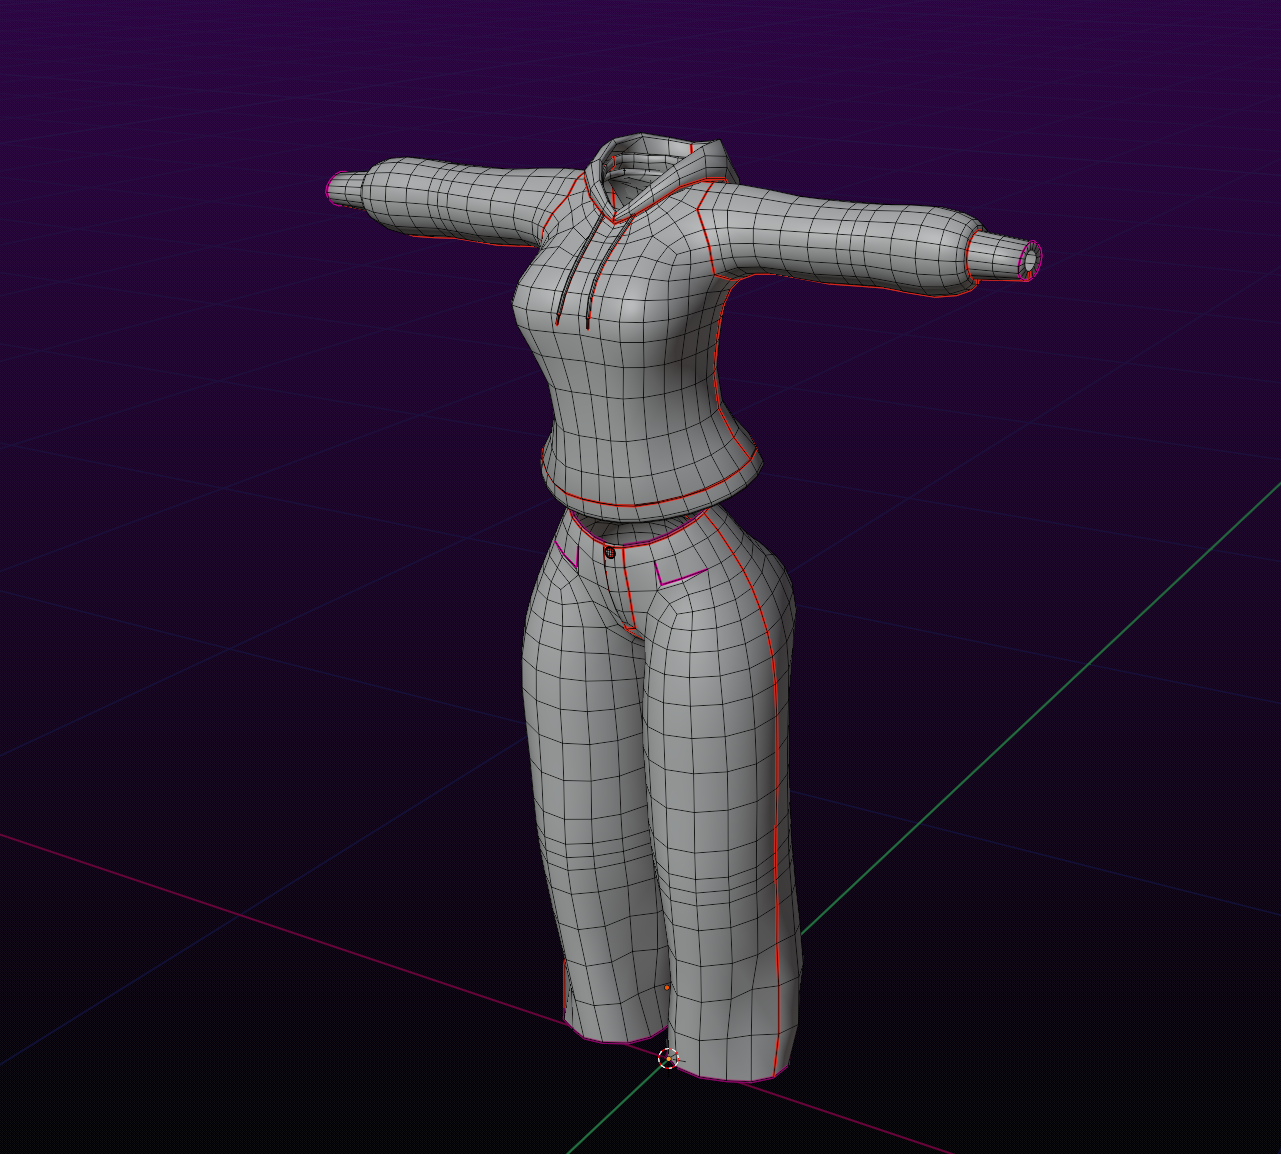The width and height of the screenshot is (1281, 1154).
Task: Select the orange origin point near pant leg
Action: [x=667, y=987]
